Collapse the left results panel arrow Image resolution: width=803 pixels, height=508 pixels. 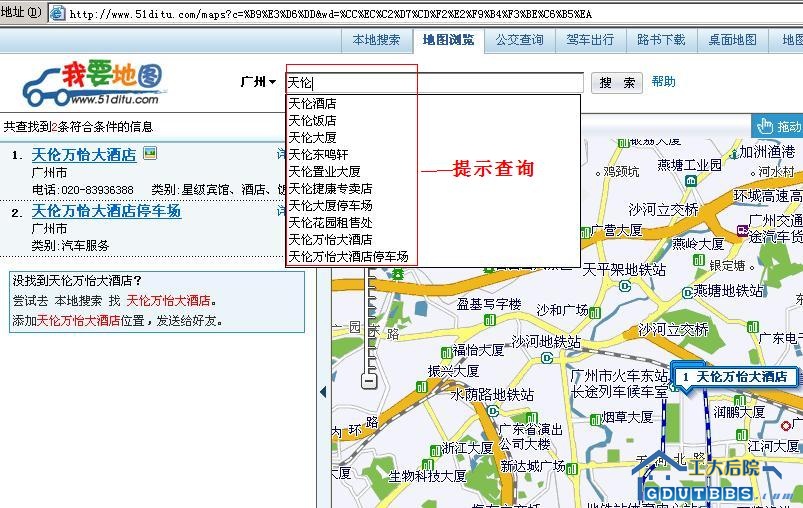323,392
